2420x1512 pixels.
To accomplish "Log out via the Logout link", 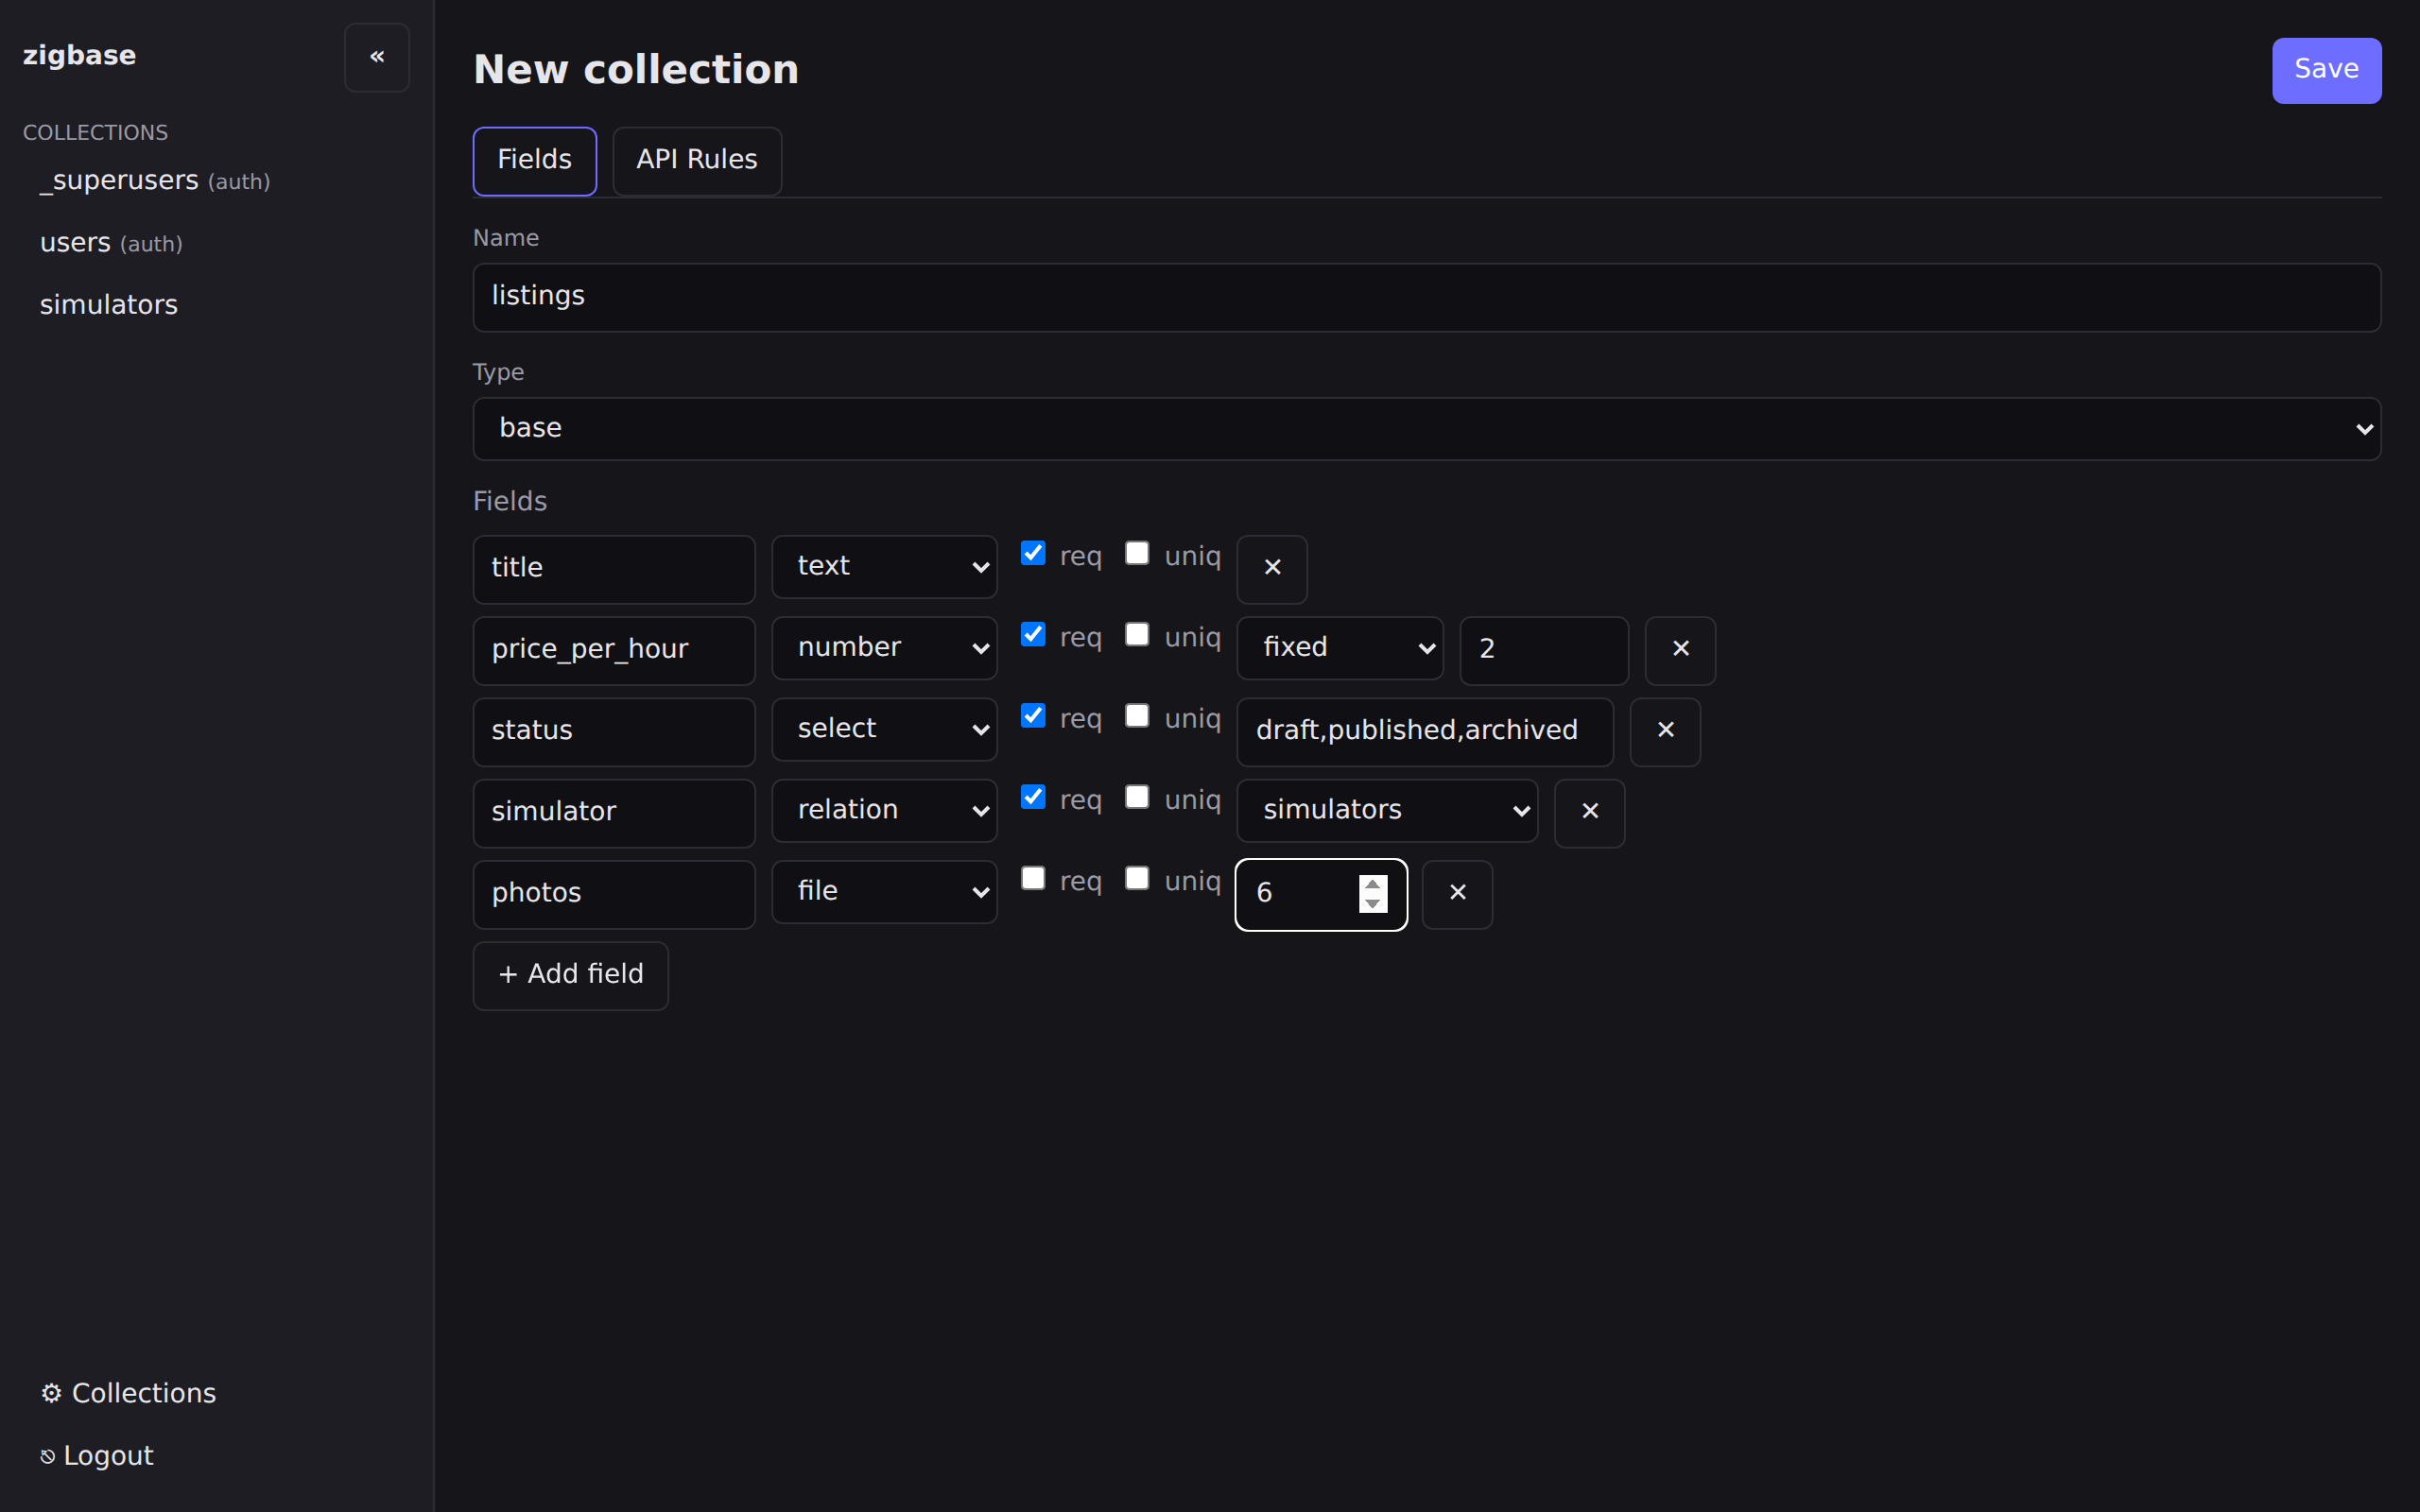I will coord(96,1456).
